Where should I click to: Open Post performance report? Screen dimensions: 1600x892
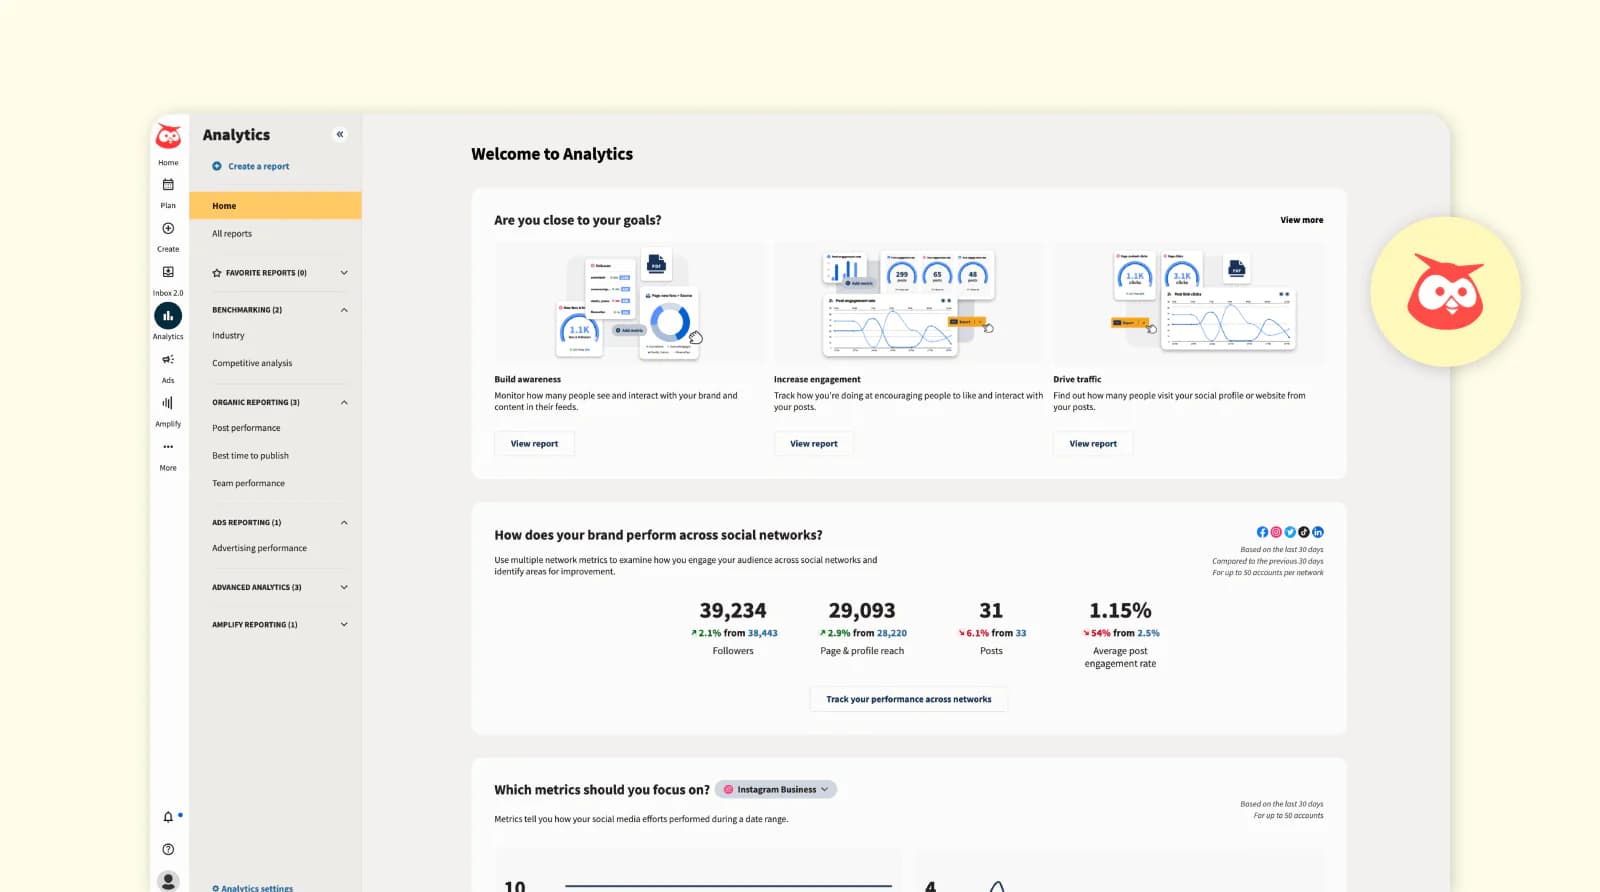[246, 428]
